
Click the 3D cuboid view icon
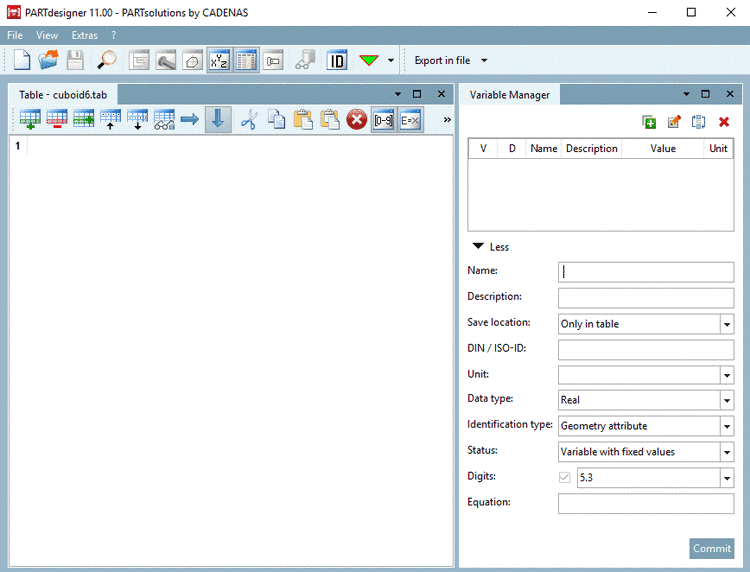click(x=192, y=61)
